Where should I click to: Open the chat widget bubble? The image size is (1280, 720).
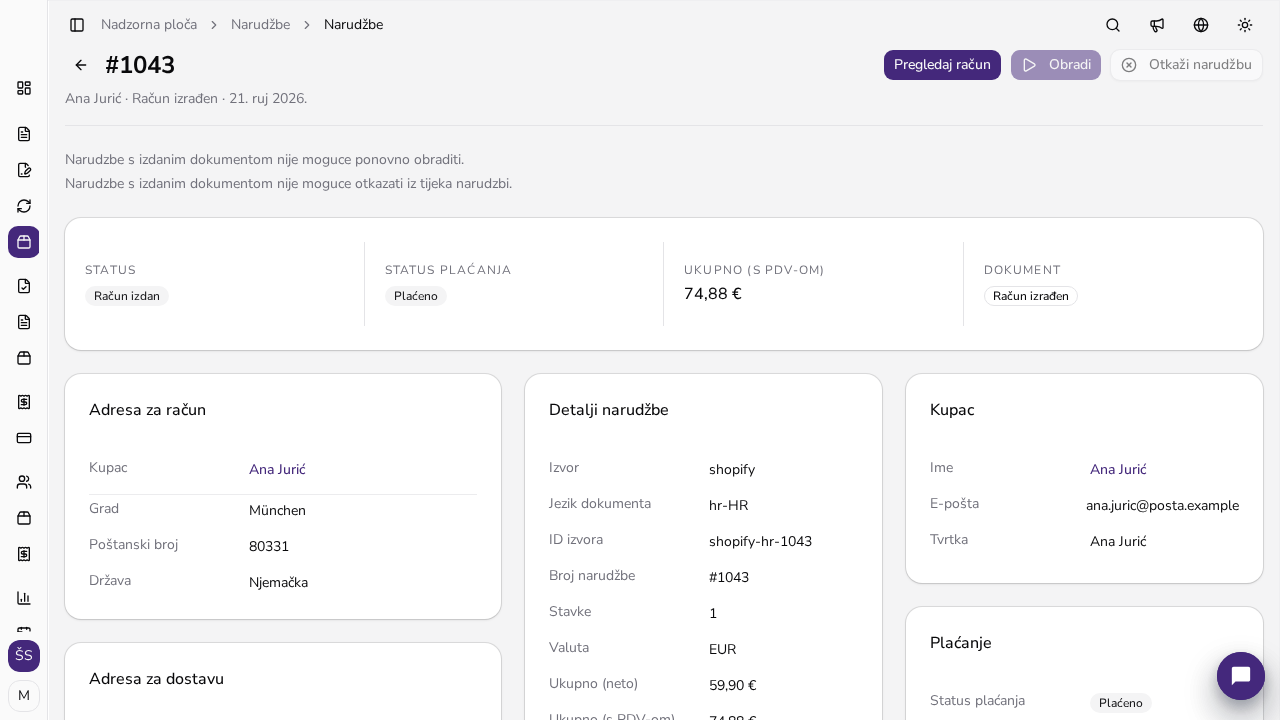1241,676
